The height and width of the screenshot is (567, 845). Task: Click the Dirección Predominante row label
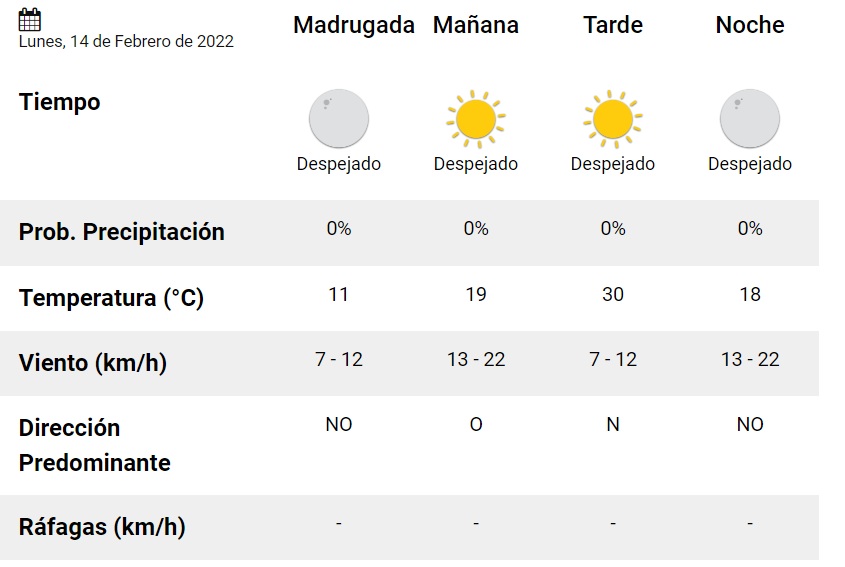[x=94, y=445]
